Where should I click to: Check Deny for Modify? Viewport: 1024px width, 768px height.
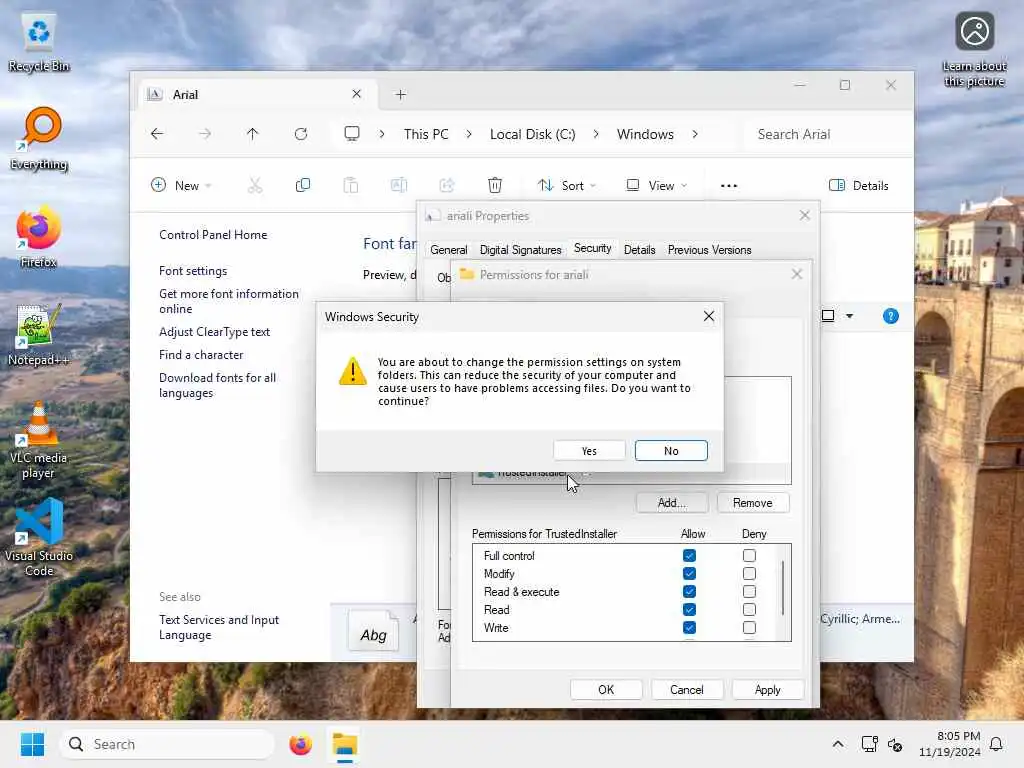pyautogui.click(x=749, y=573)
